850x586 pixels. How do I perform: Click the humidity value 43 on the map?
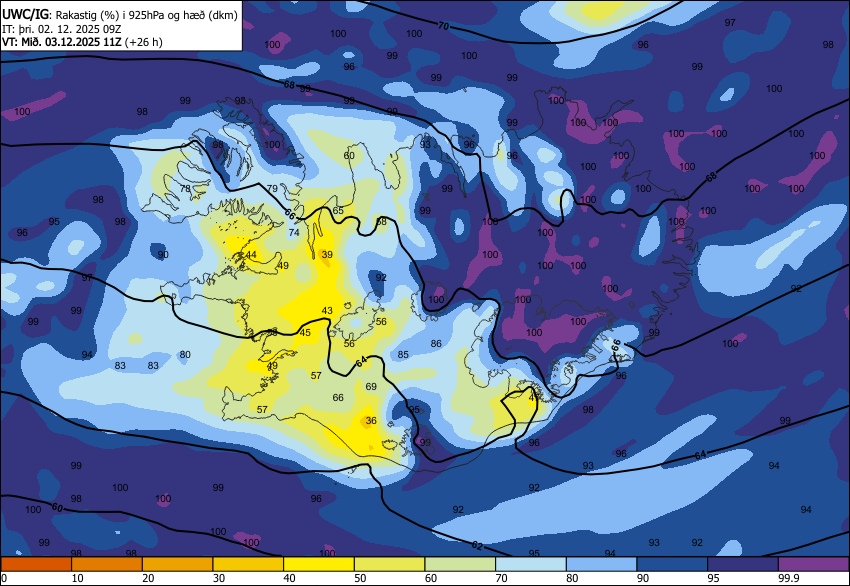pyautogui.click(x=327, y=311)
